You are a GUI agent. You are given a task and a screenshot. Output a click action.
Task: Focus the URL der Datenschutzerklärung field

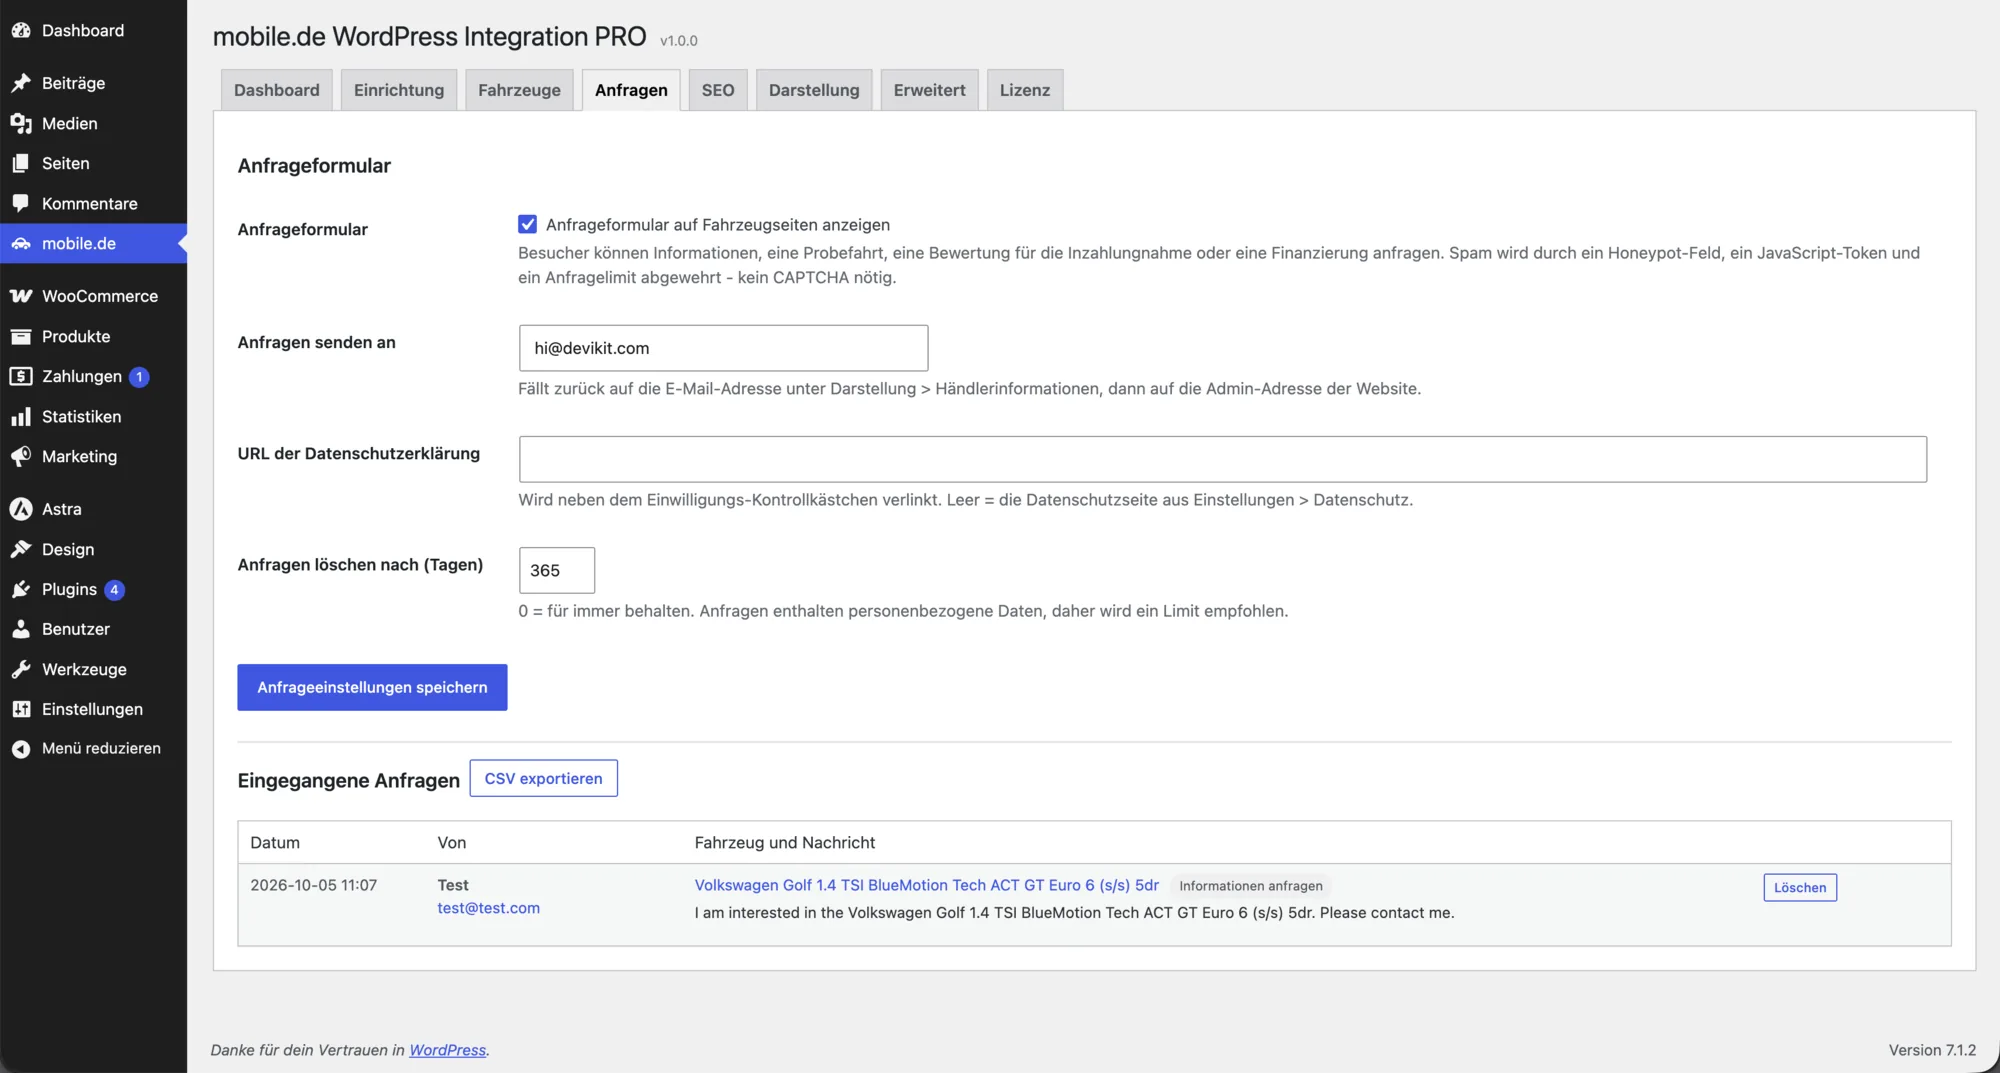tap(1222, 459)
